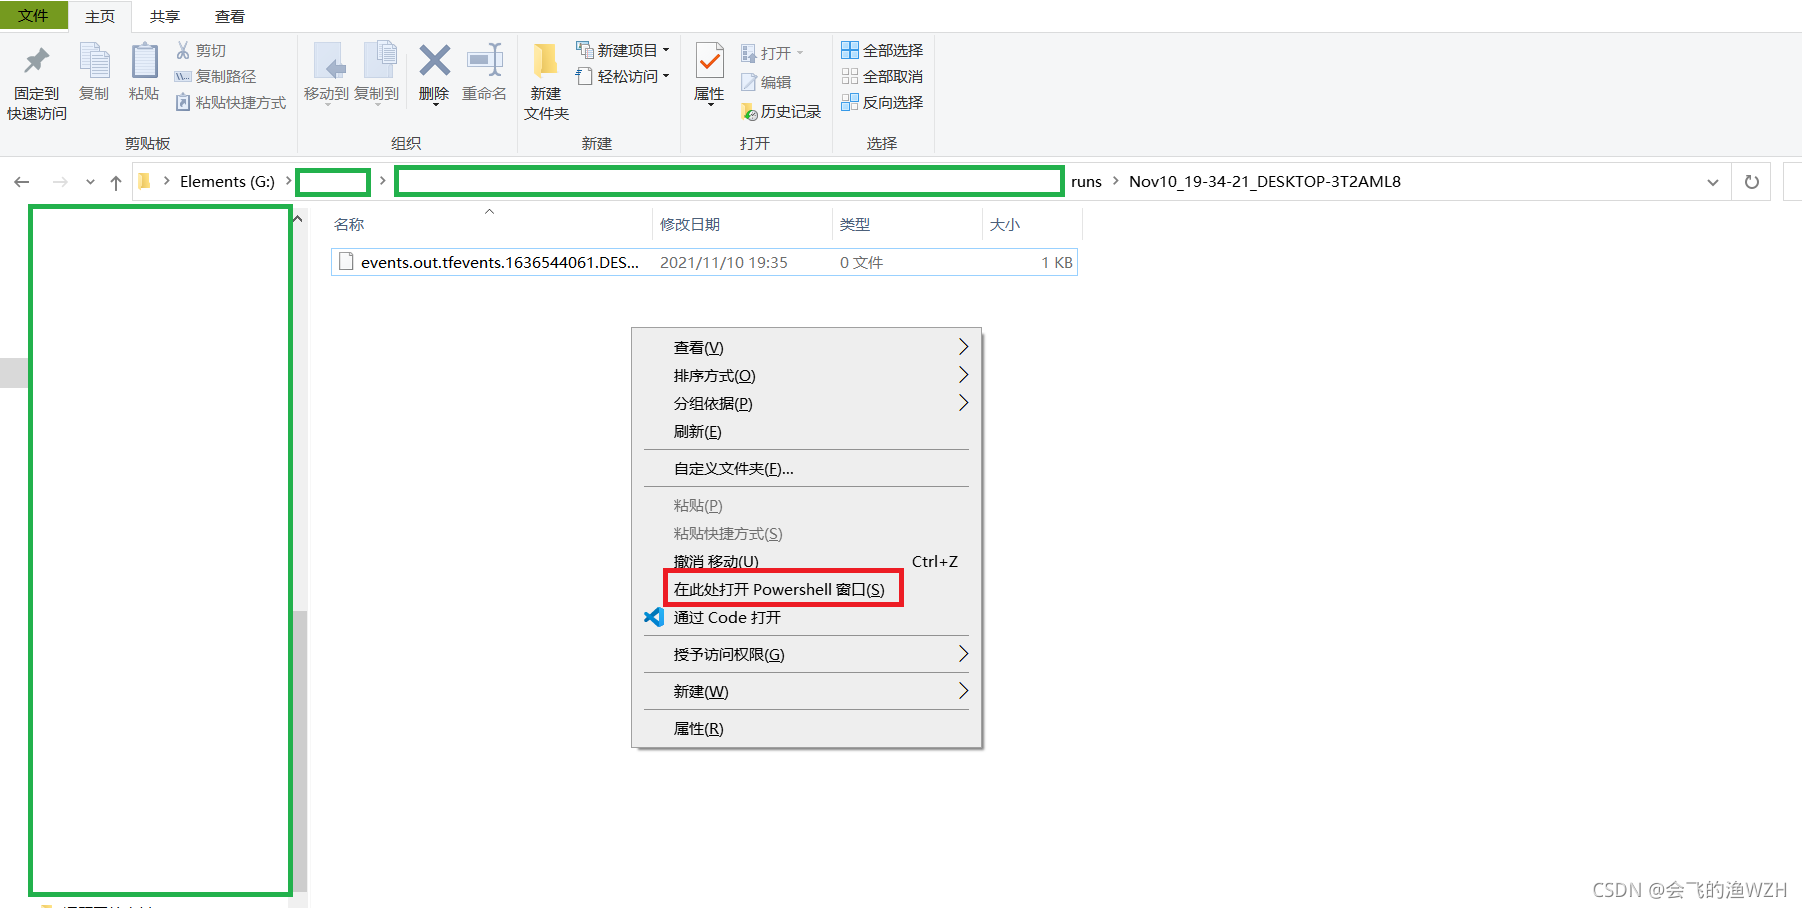This screenshot has width=1802, height=908.
Task: Click Pin to Quick Access (固定到快速访问) icon
Action: pos(37,62)
